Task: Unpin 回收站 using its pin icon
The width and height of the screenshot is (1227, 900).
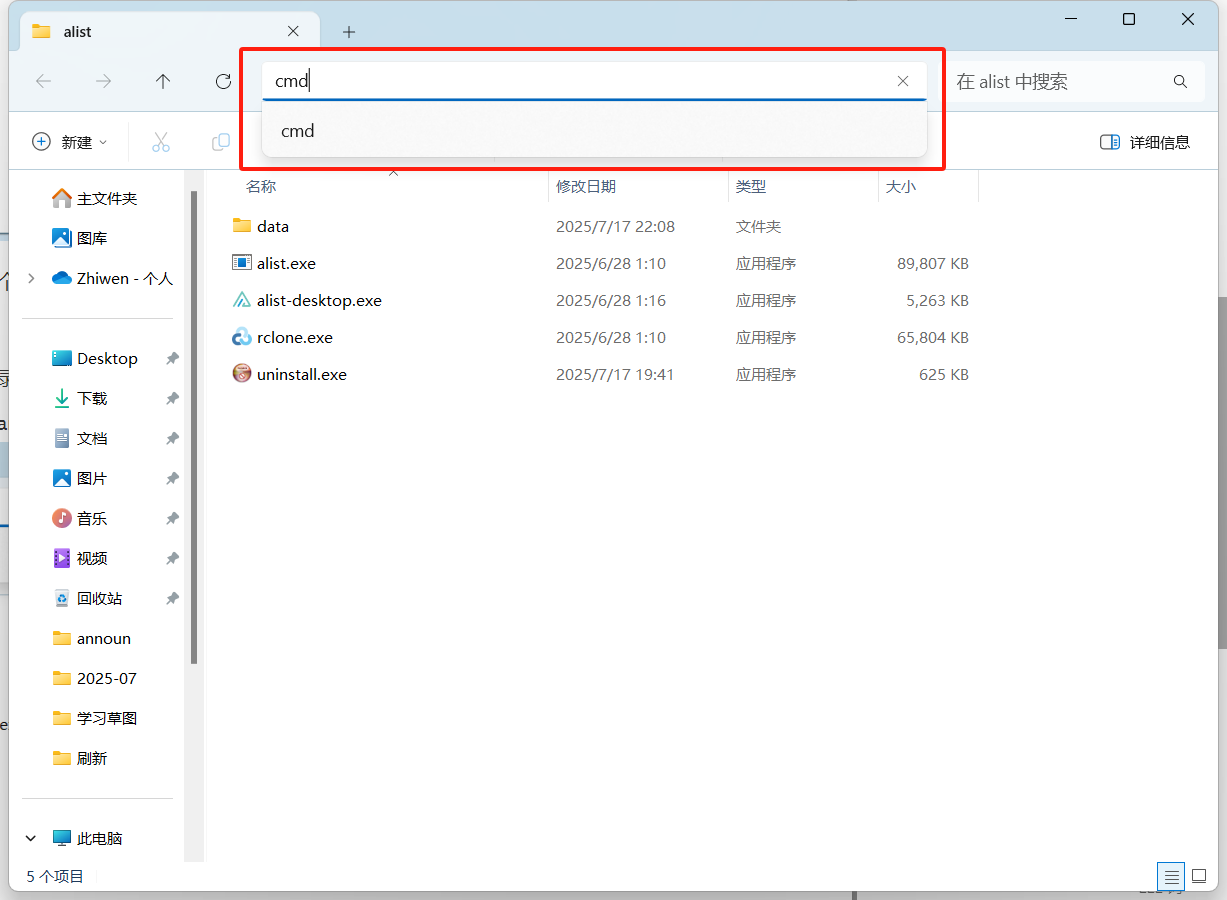Action: (172, 598)
